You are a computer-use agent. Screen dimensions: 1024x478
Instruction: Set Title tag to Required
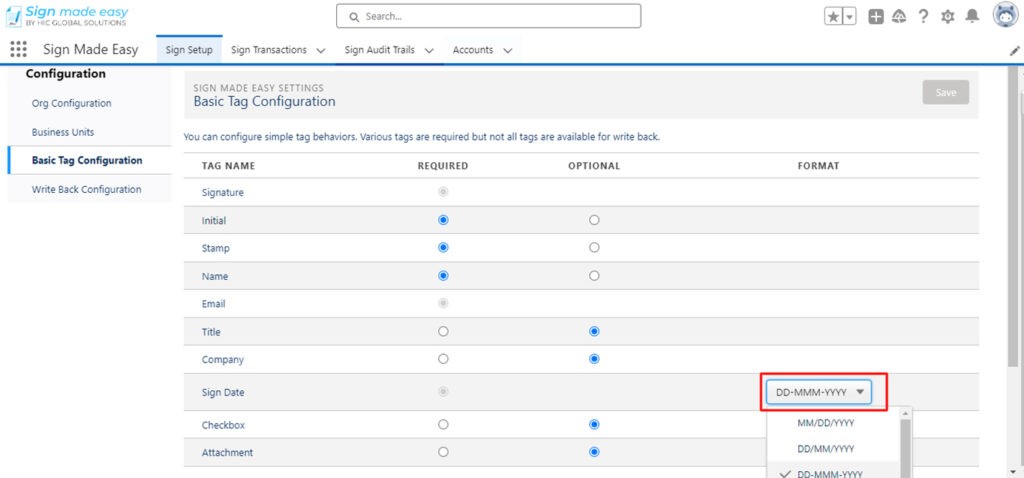(x=443, y=331)
